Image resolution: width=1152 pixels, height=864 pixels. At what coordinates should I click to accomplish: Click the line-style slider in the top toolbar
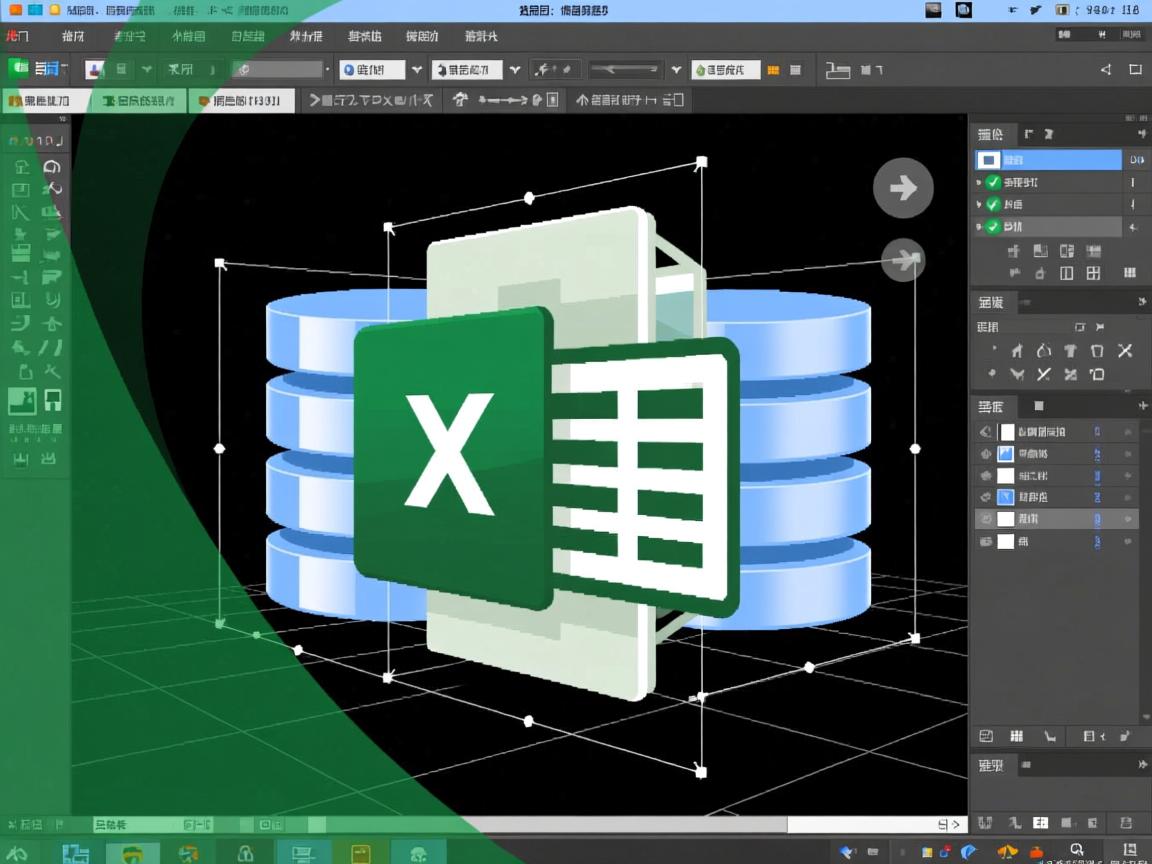click(624, 70)
